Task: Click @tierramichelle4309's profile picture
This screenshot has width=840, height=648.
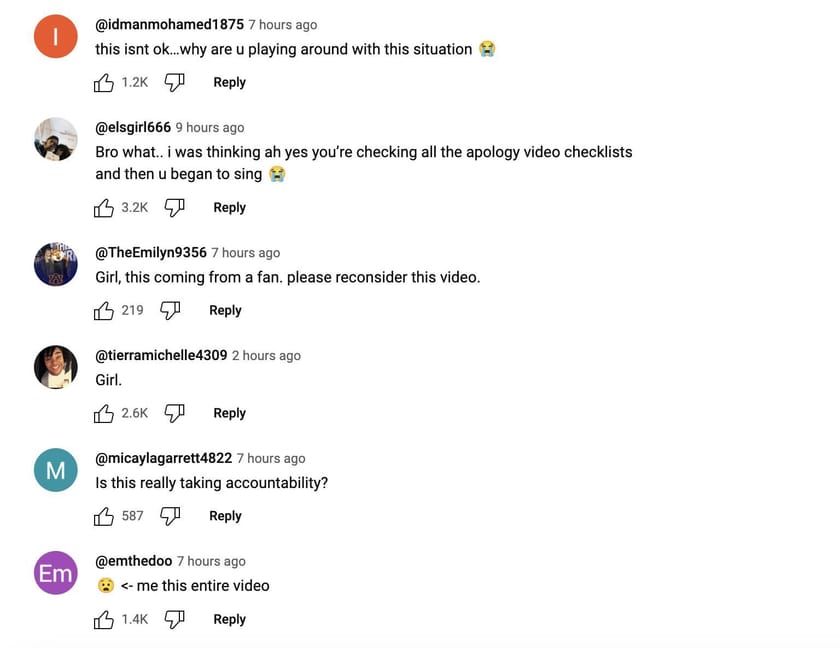Action: tap(56, 367)
